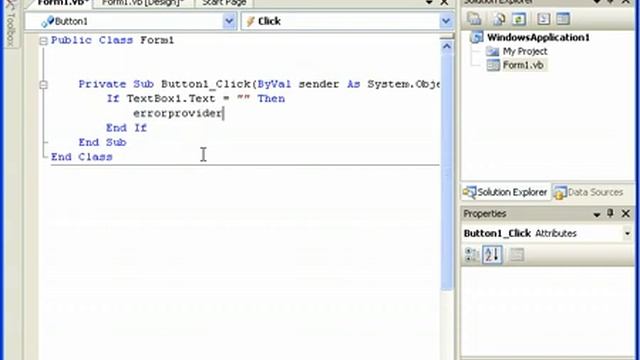Screen dimensions: 640x360
Task: Collapse the Public Class Form1 region
Action: 43,41
